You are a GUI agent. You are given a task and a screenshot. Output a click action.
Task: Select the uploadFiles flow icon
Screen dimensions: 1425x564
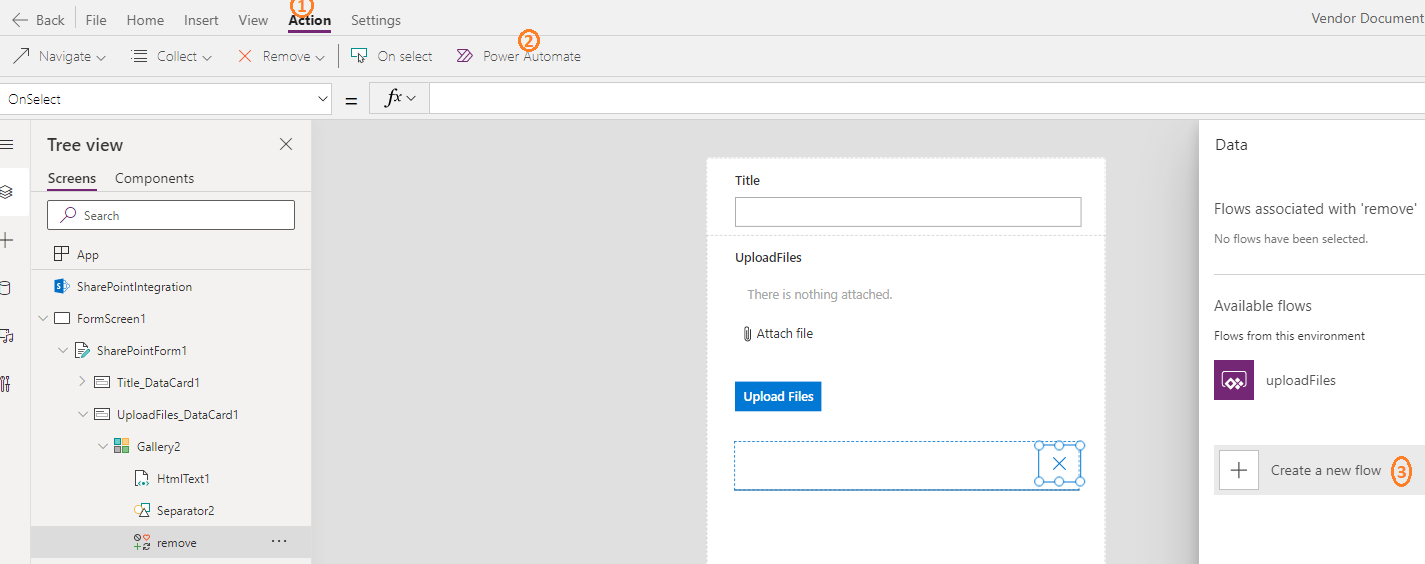coord(1233,380)
